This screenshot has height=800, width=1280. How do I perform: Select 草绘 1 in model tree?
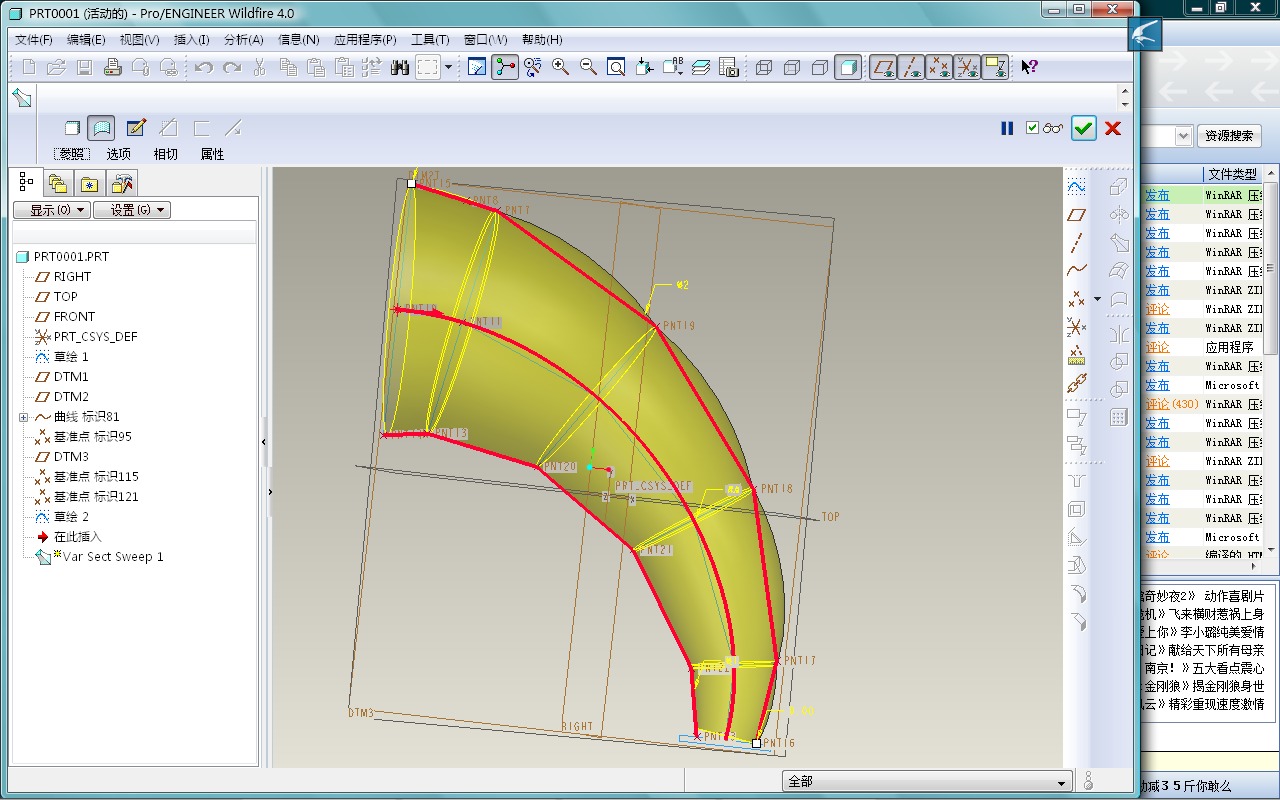tap(71, 357)
